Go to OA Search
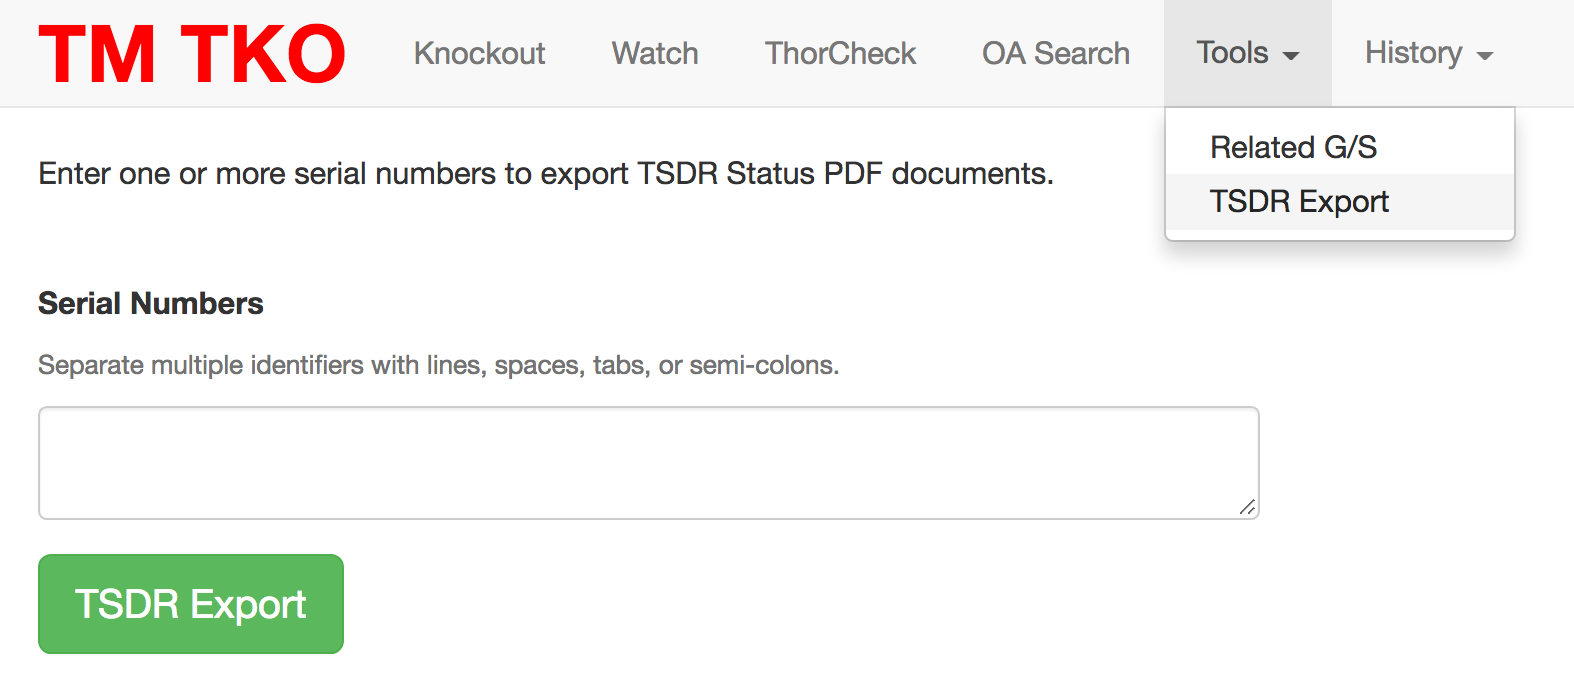1574x700 pixels. 1055,53
